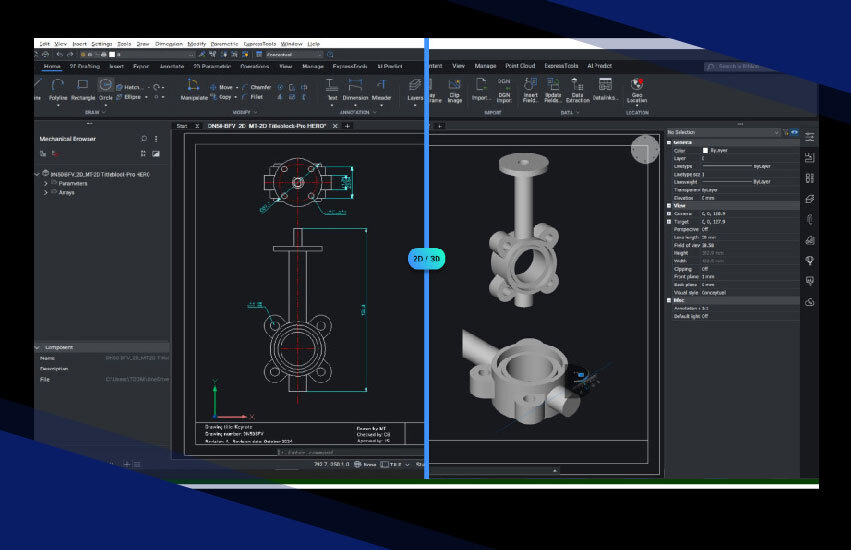
Task: Open the Geo Location tool
Action: (637, 91)
